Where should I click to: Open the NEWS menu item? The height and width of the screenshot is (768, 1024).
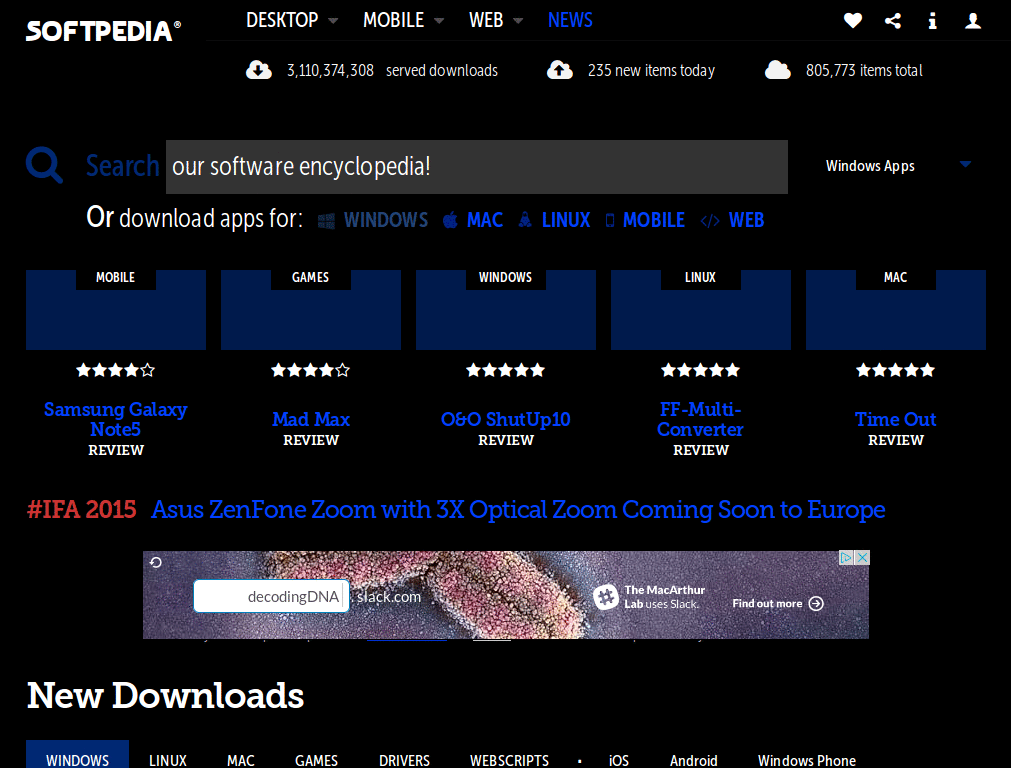(x=570, y=19)
